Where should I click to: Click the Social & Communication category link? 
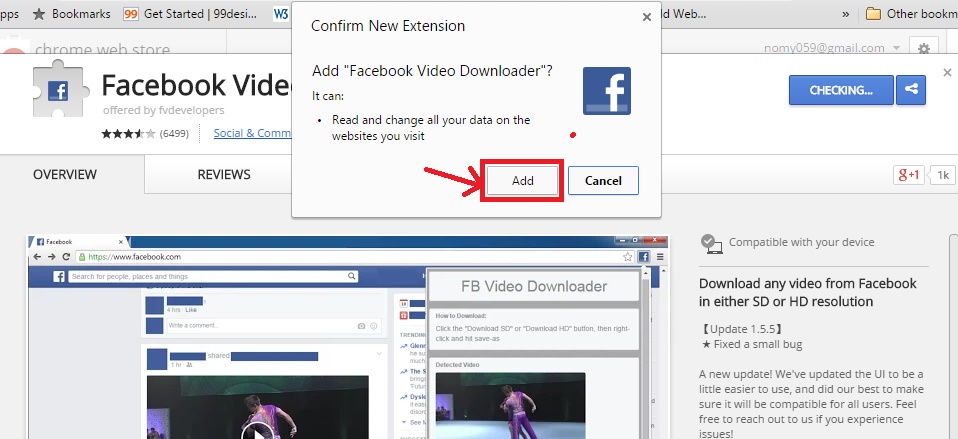tap(252, 133)
